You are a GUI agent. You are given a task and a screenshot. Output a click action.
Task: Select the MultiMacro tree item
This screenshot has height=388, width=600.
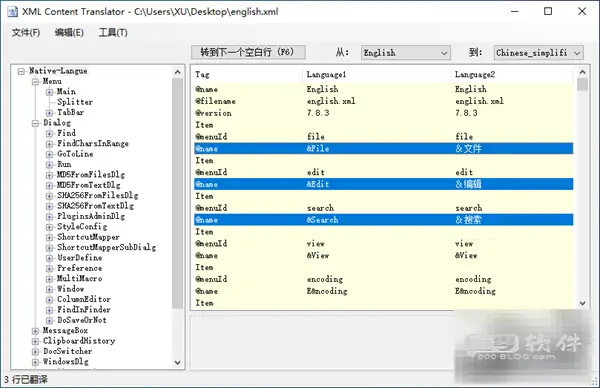point(80,279)
